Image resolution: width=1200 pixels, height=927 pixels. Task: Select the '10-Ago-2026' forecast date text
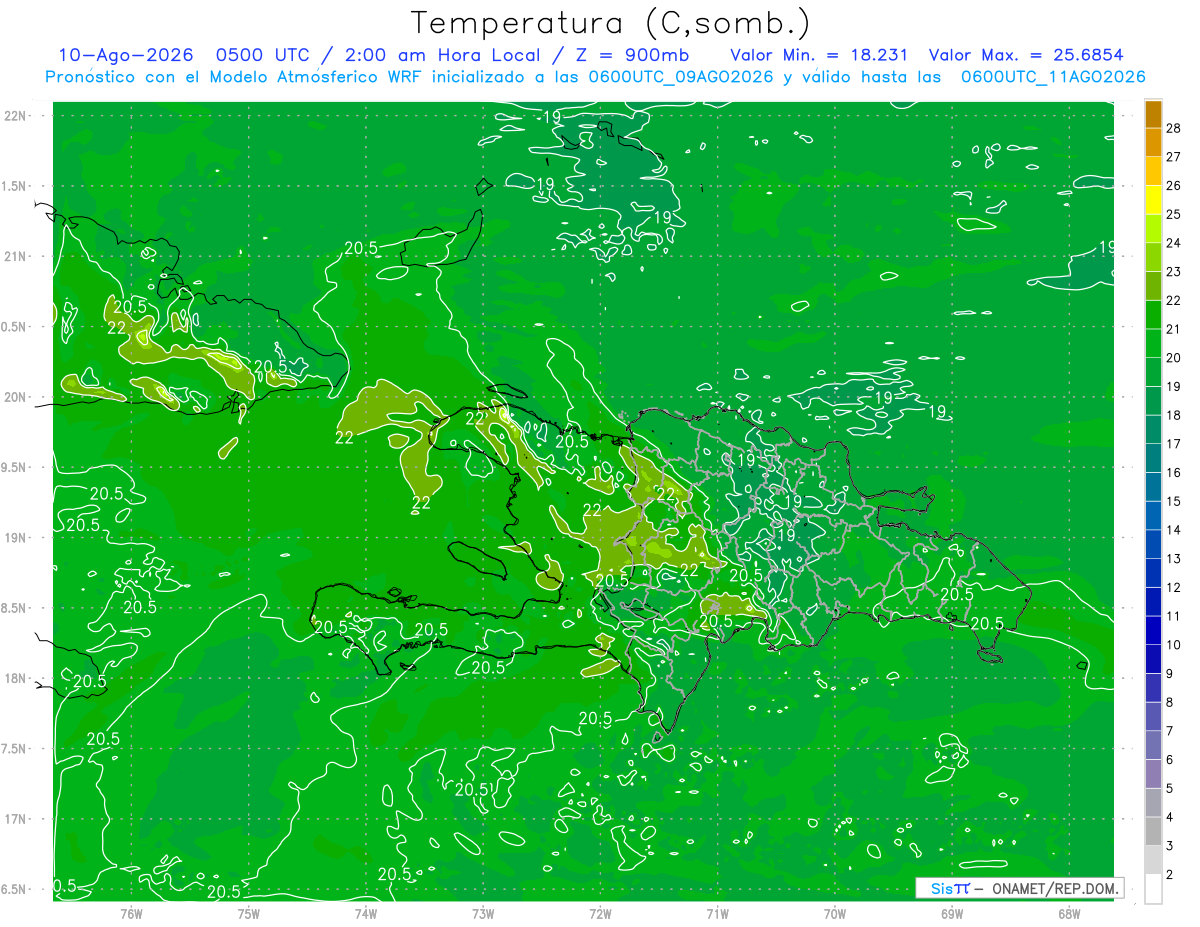pos(128,55)
